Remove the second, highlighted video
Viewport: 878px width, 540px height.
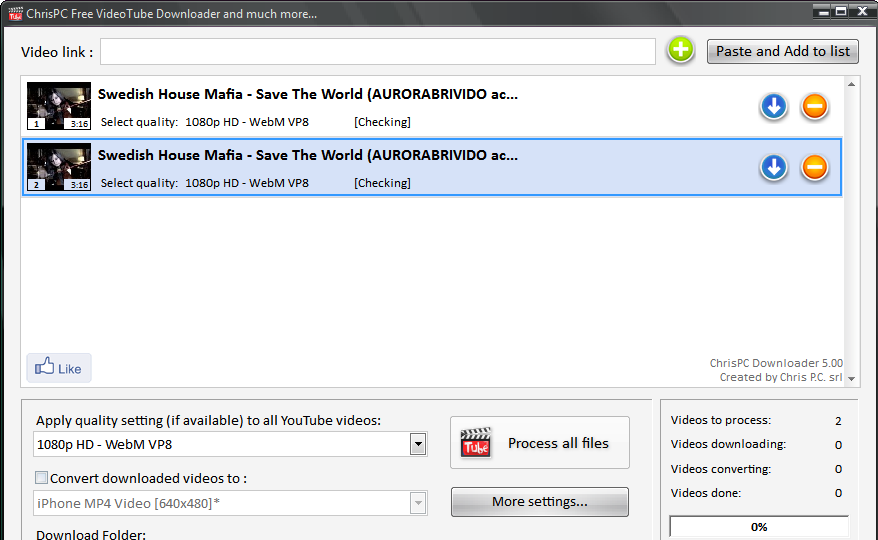(815, 167)
